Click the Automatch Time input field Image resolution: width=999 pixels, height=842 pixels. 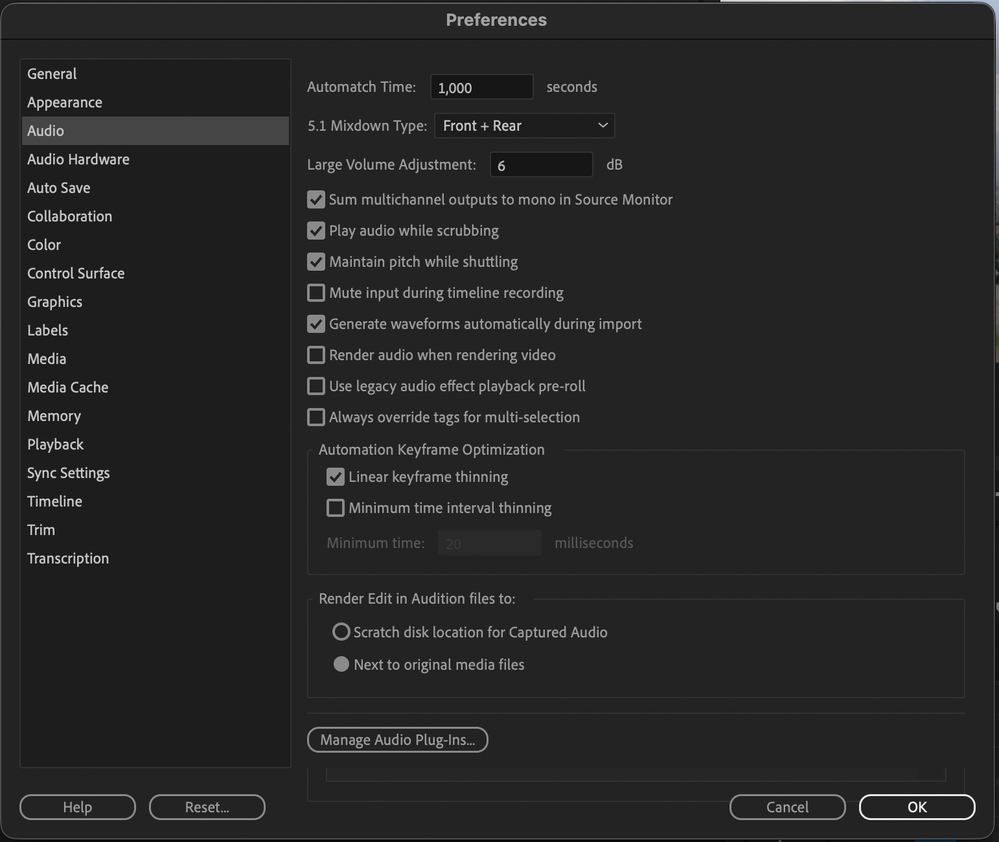click(481, 88)
